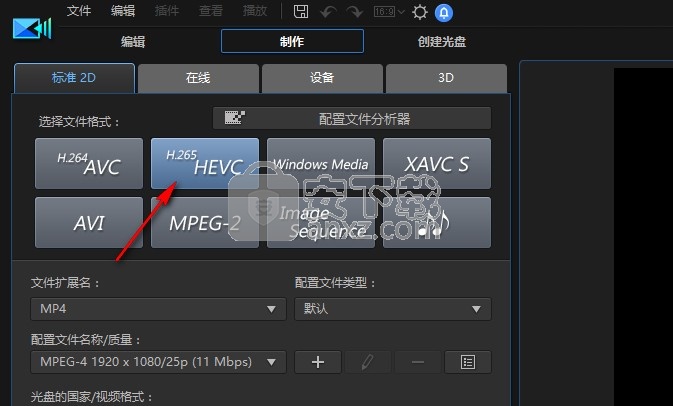This screenshot has width=673, height=406.
Task: Go to the 创建光盘 module
Action: [441, 42]
